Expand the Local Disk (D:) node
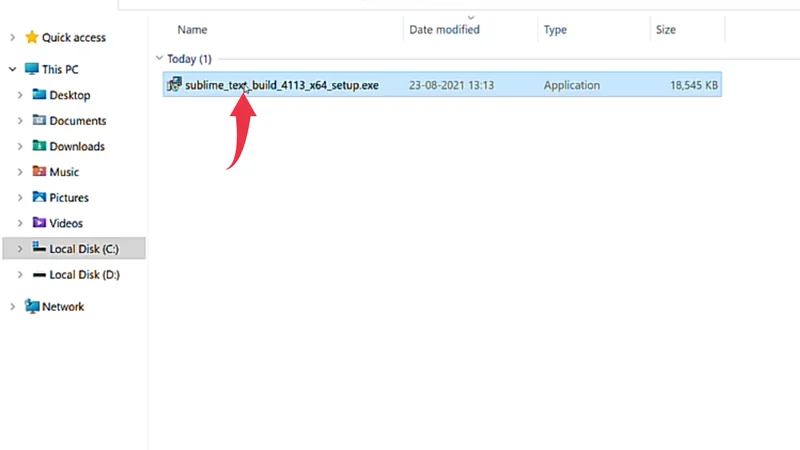Image resolution: width=800 pixels, height=450 pixels. click(21, 275)
